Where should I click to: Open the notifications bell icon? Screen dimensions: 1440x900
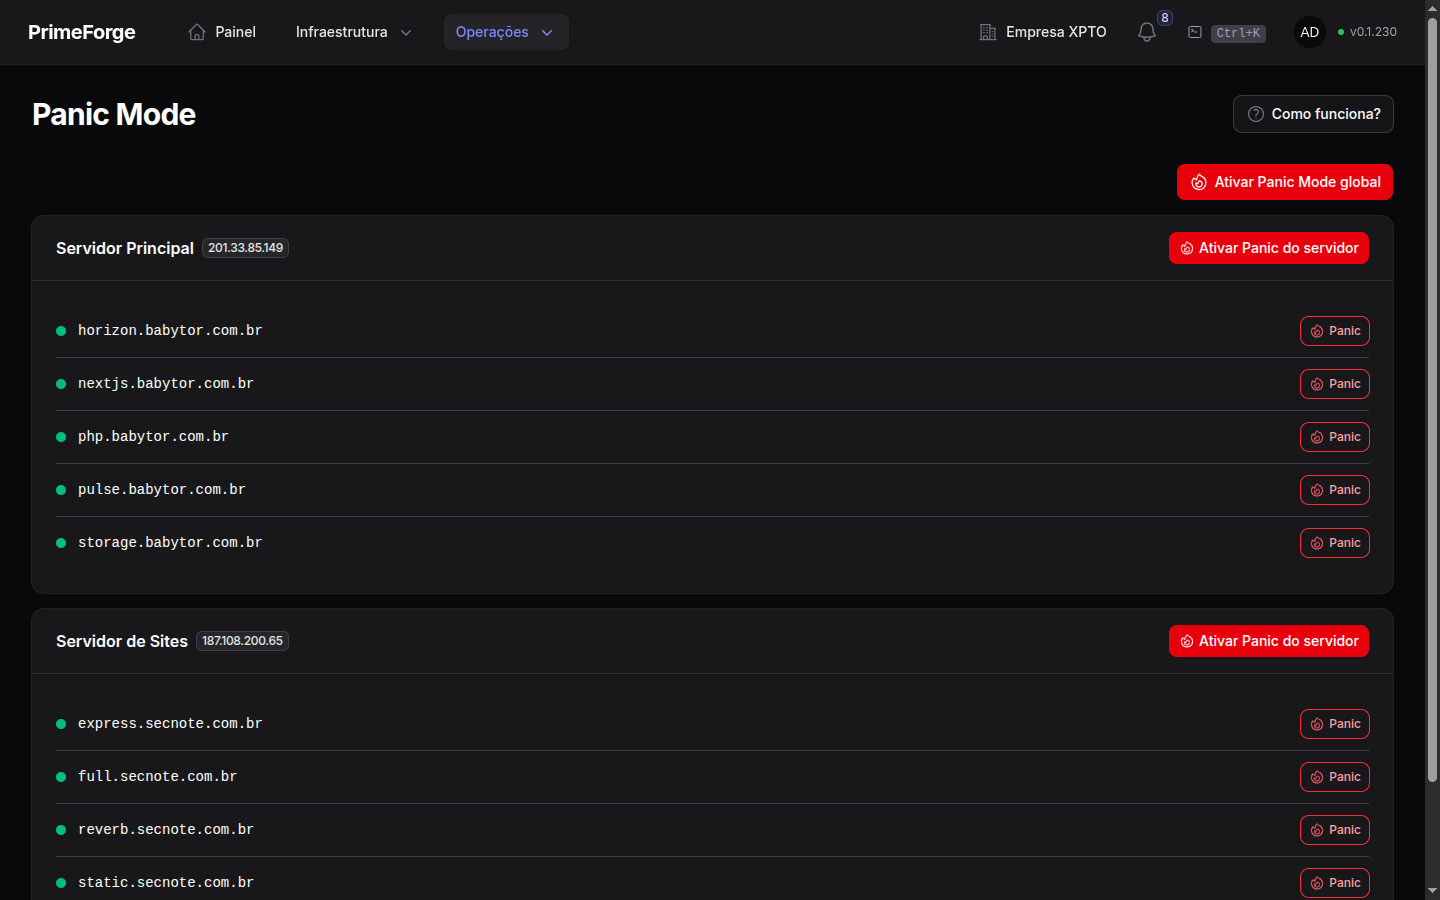click(x=1147, y=32)
